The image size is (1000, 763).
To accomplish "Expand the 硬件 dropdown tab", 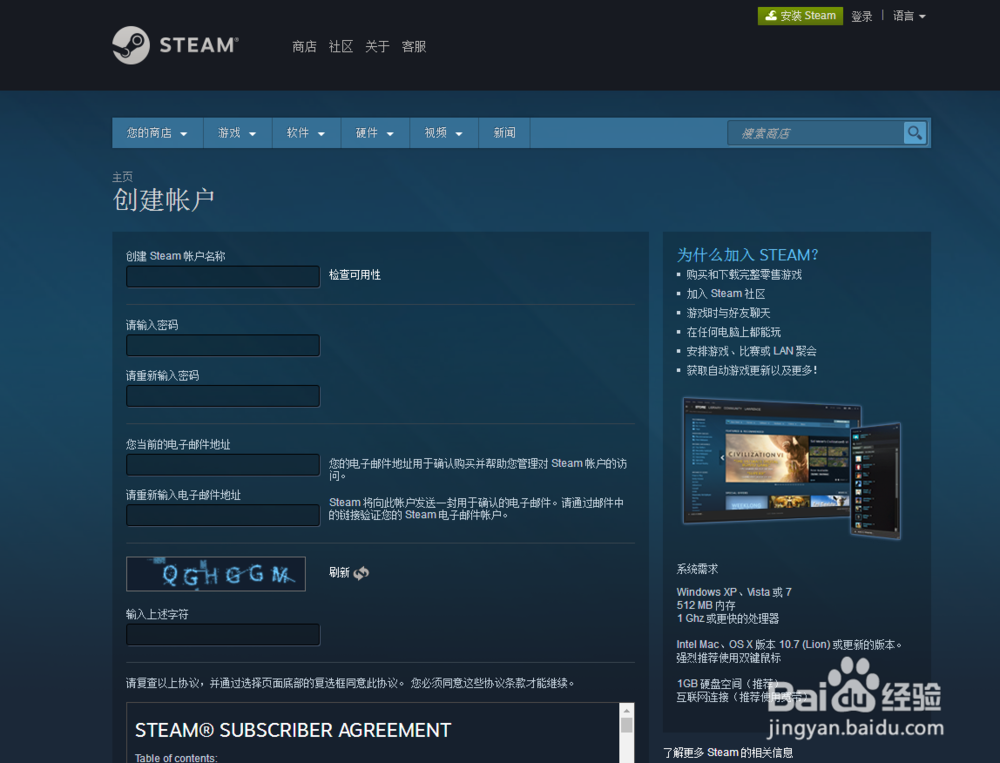I will click(375, 133).
